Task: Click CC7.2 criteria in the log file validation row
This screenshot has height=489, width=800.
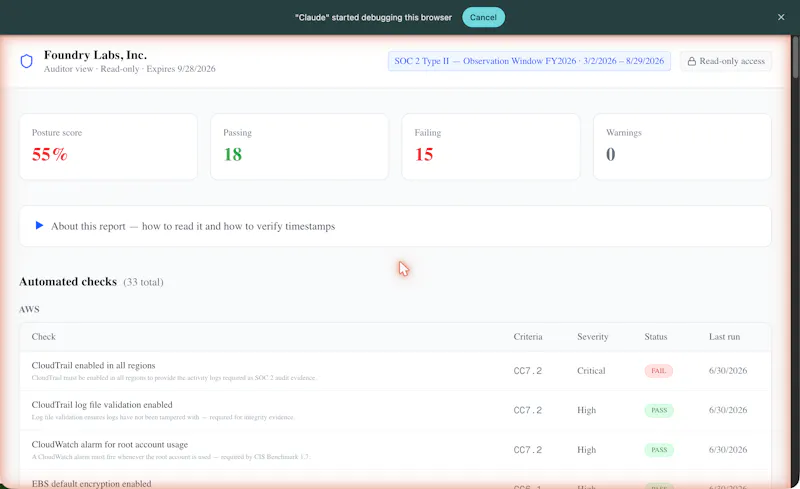Action: (x=528, y=410)
